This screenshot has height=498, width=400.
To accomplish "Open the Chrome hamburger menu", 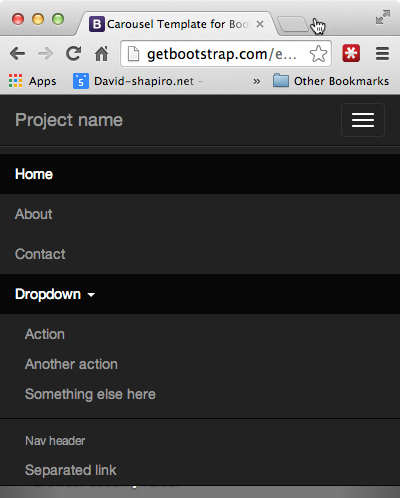I will pyautogui.click(x=382, y=53).
